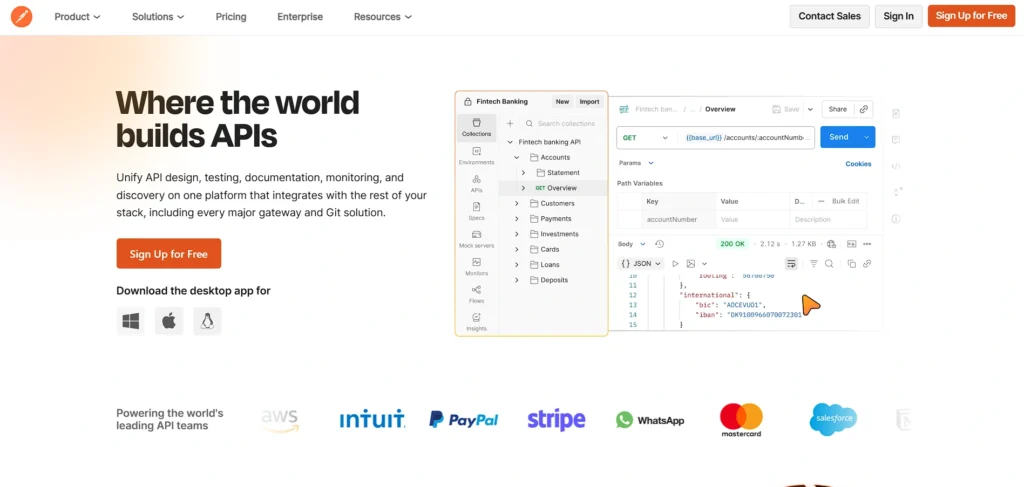Collapse the Accounts folder
The height and width of the screenshot is (487, 1024).
[517, 157]
